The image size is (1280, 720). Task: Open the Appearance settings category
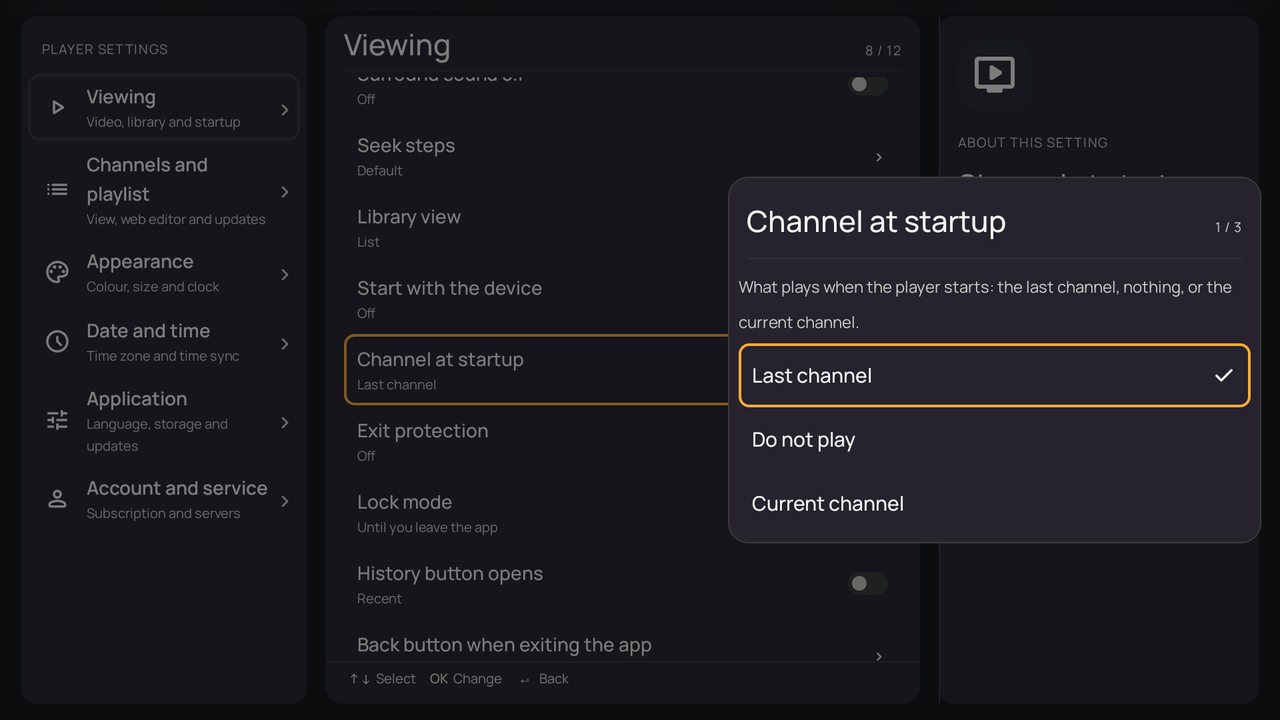point(164,273)
